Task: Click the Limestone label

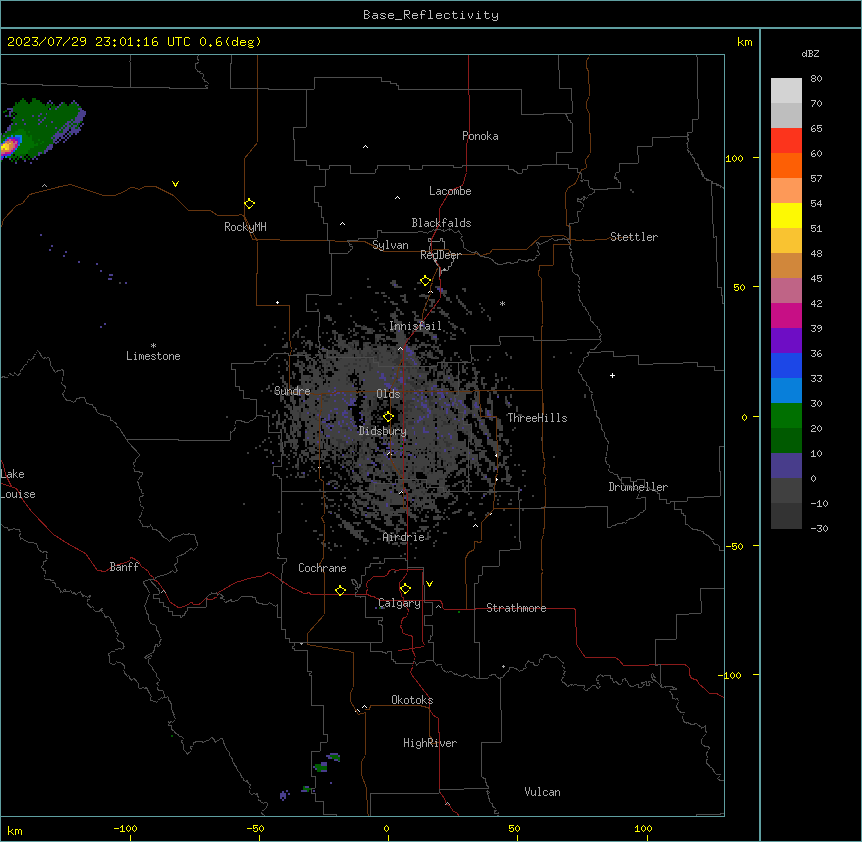Action: 153,356
